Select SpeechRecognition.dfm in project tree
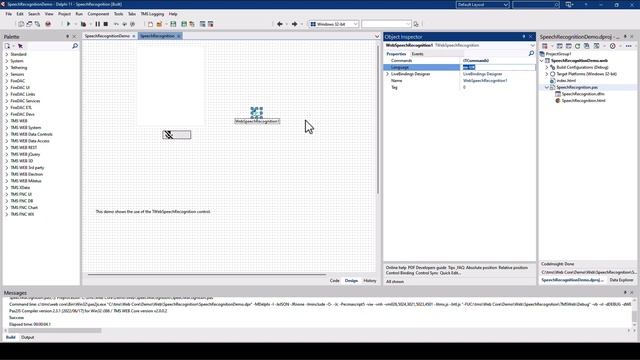The height and width of the screenshot is (360, 640). point(583,94)
